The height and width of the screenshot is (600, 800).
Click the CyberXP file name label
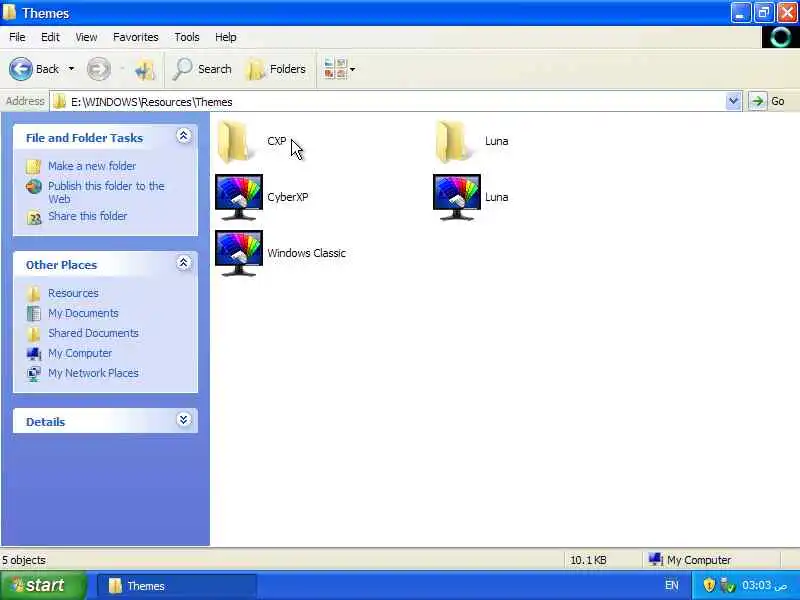click(x=288, y=197)
